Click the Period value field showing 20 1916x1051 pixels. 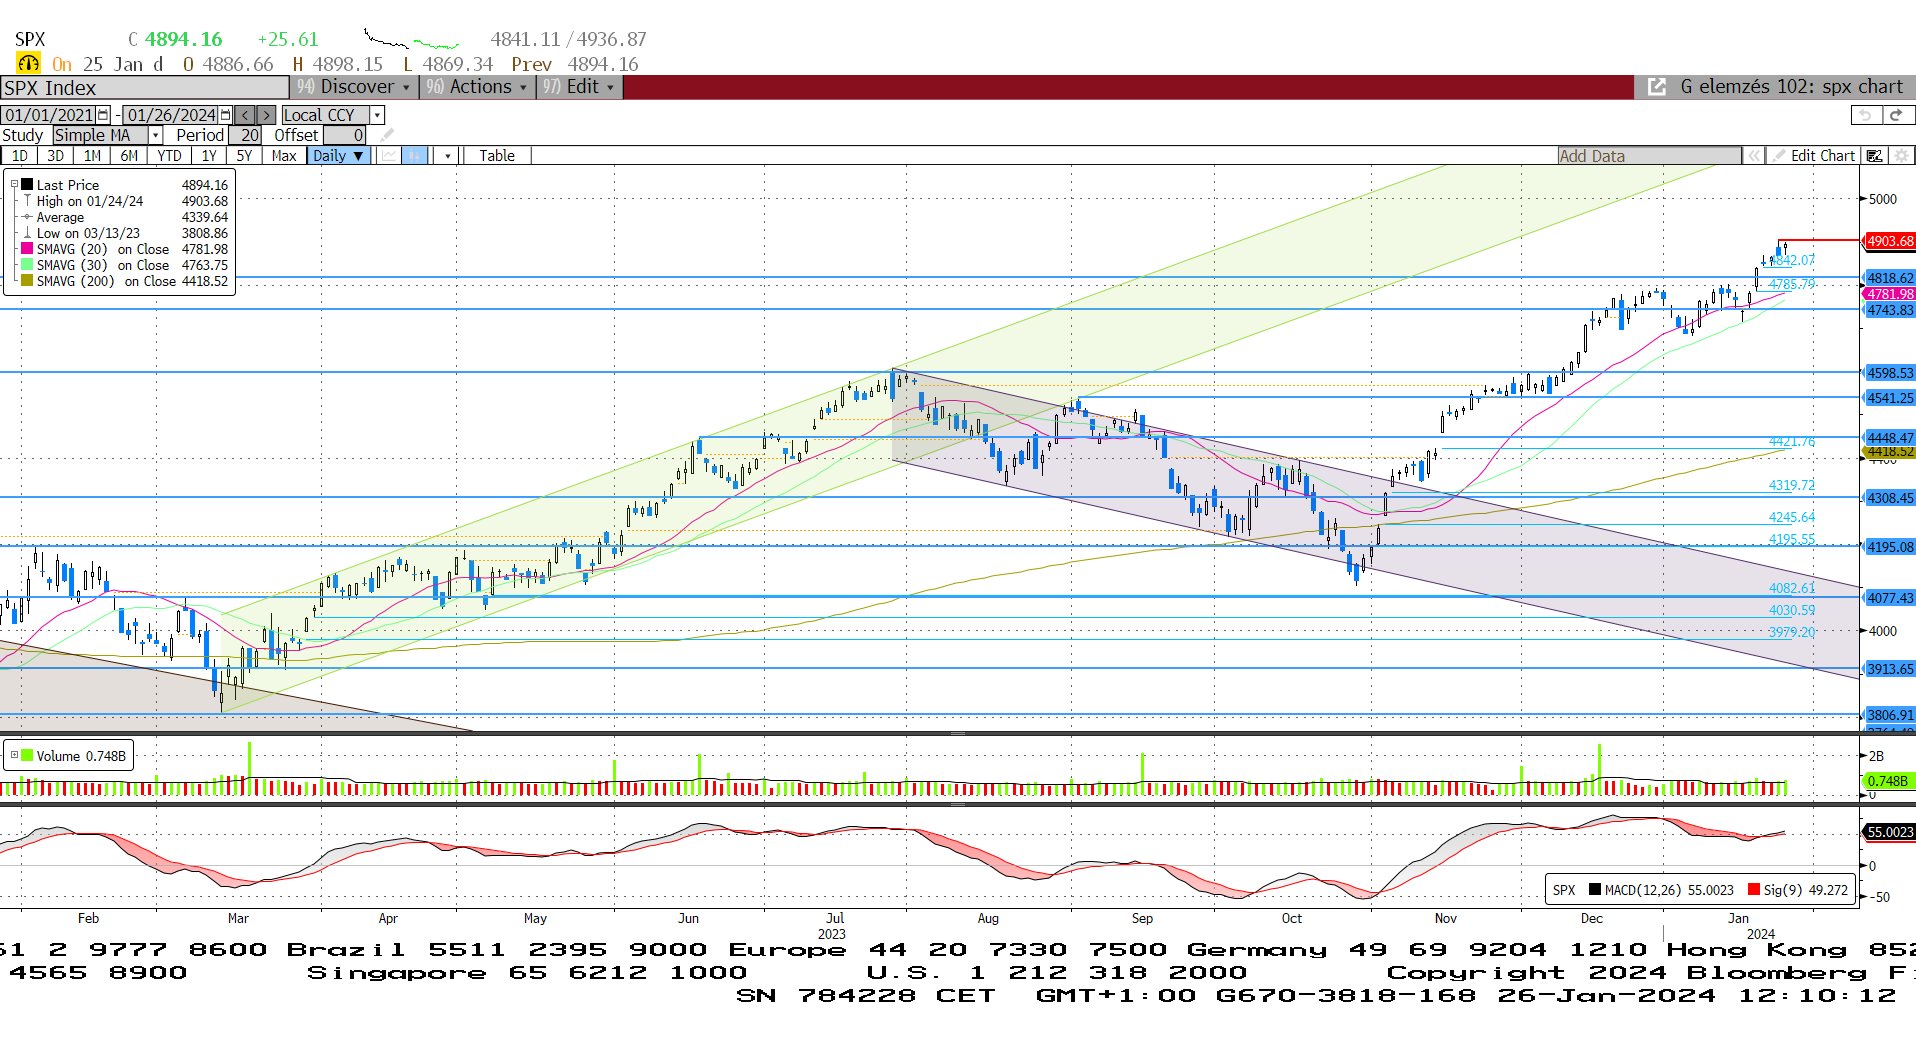coord(245,135)
